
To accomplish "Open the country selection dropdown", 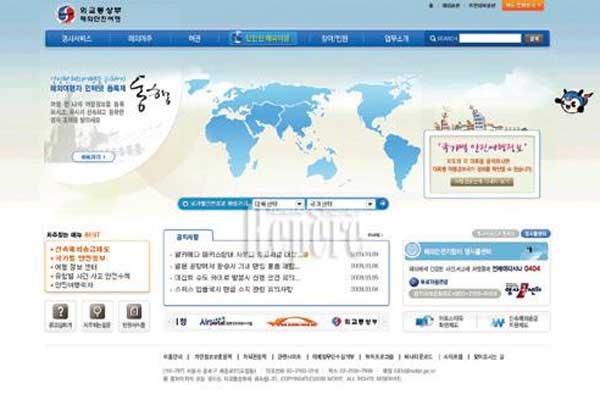I will click(341, 204).
